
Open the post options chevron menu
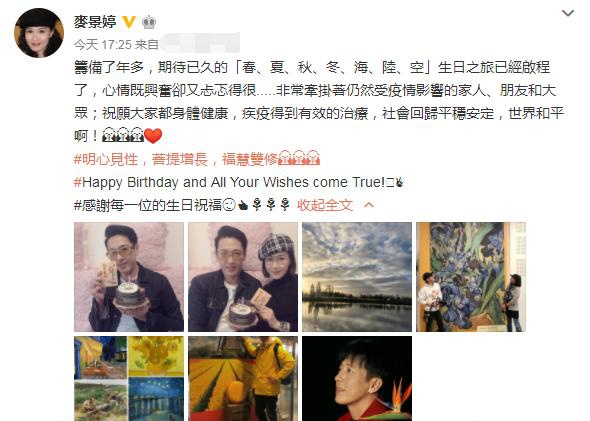click(568, 14)
